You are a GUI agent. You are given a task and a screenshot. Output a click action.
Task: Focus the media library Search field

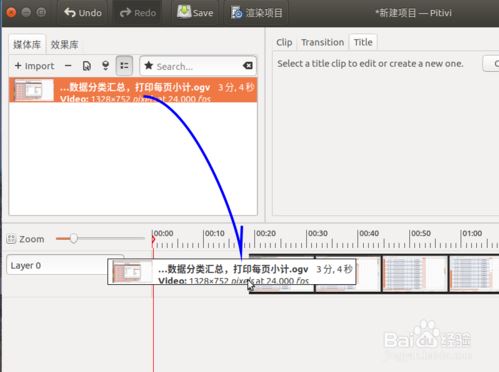[x=198, y=66]
